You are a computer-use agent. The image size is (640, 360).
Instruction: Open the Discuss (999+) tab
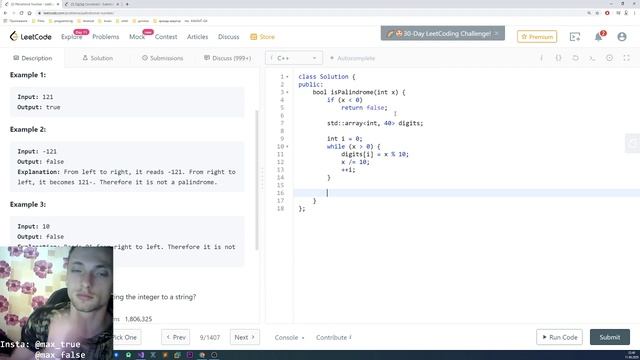click(x=227, y=58)
